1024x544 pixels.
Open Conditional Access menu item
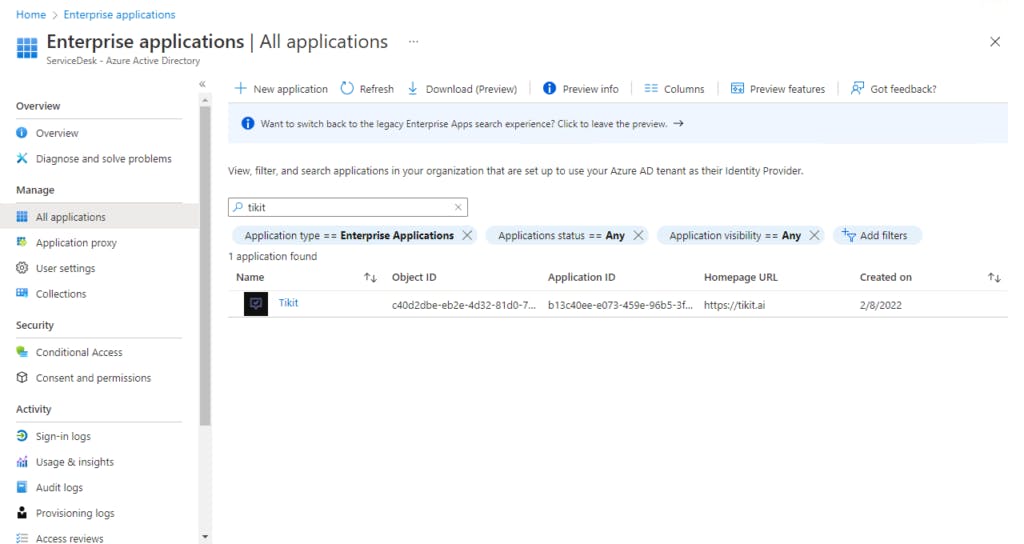point(79,352)
